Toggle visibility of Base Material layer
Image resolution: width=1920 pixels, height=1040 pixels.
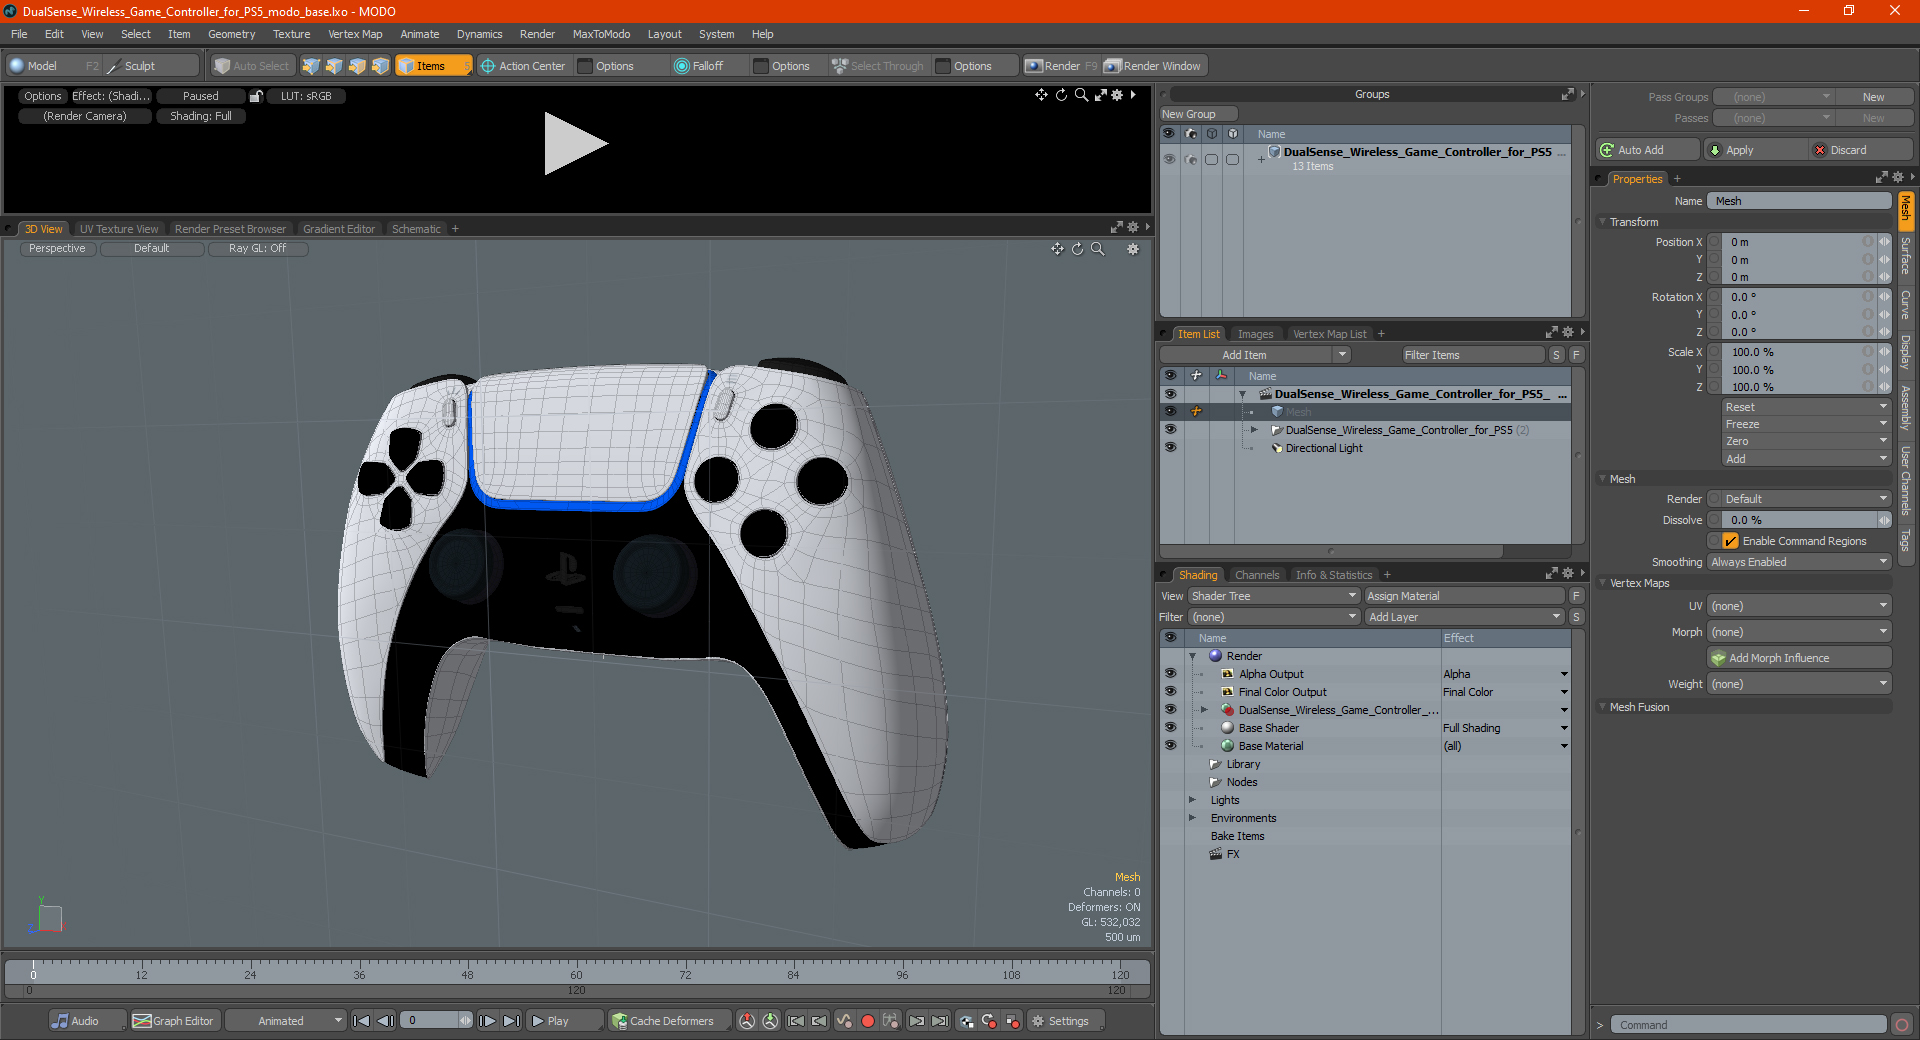[x=1170, y=746]
